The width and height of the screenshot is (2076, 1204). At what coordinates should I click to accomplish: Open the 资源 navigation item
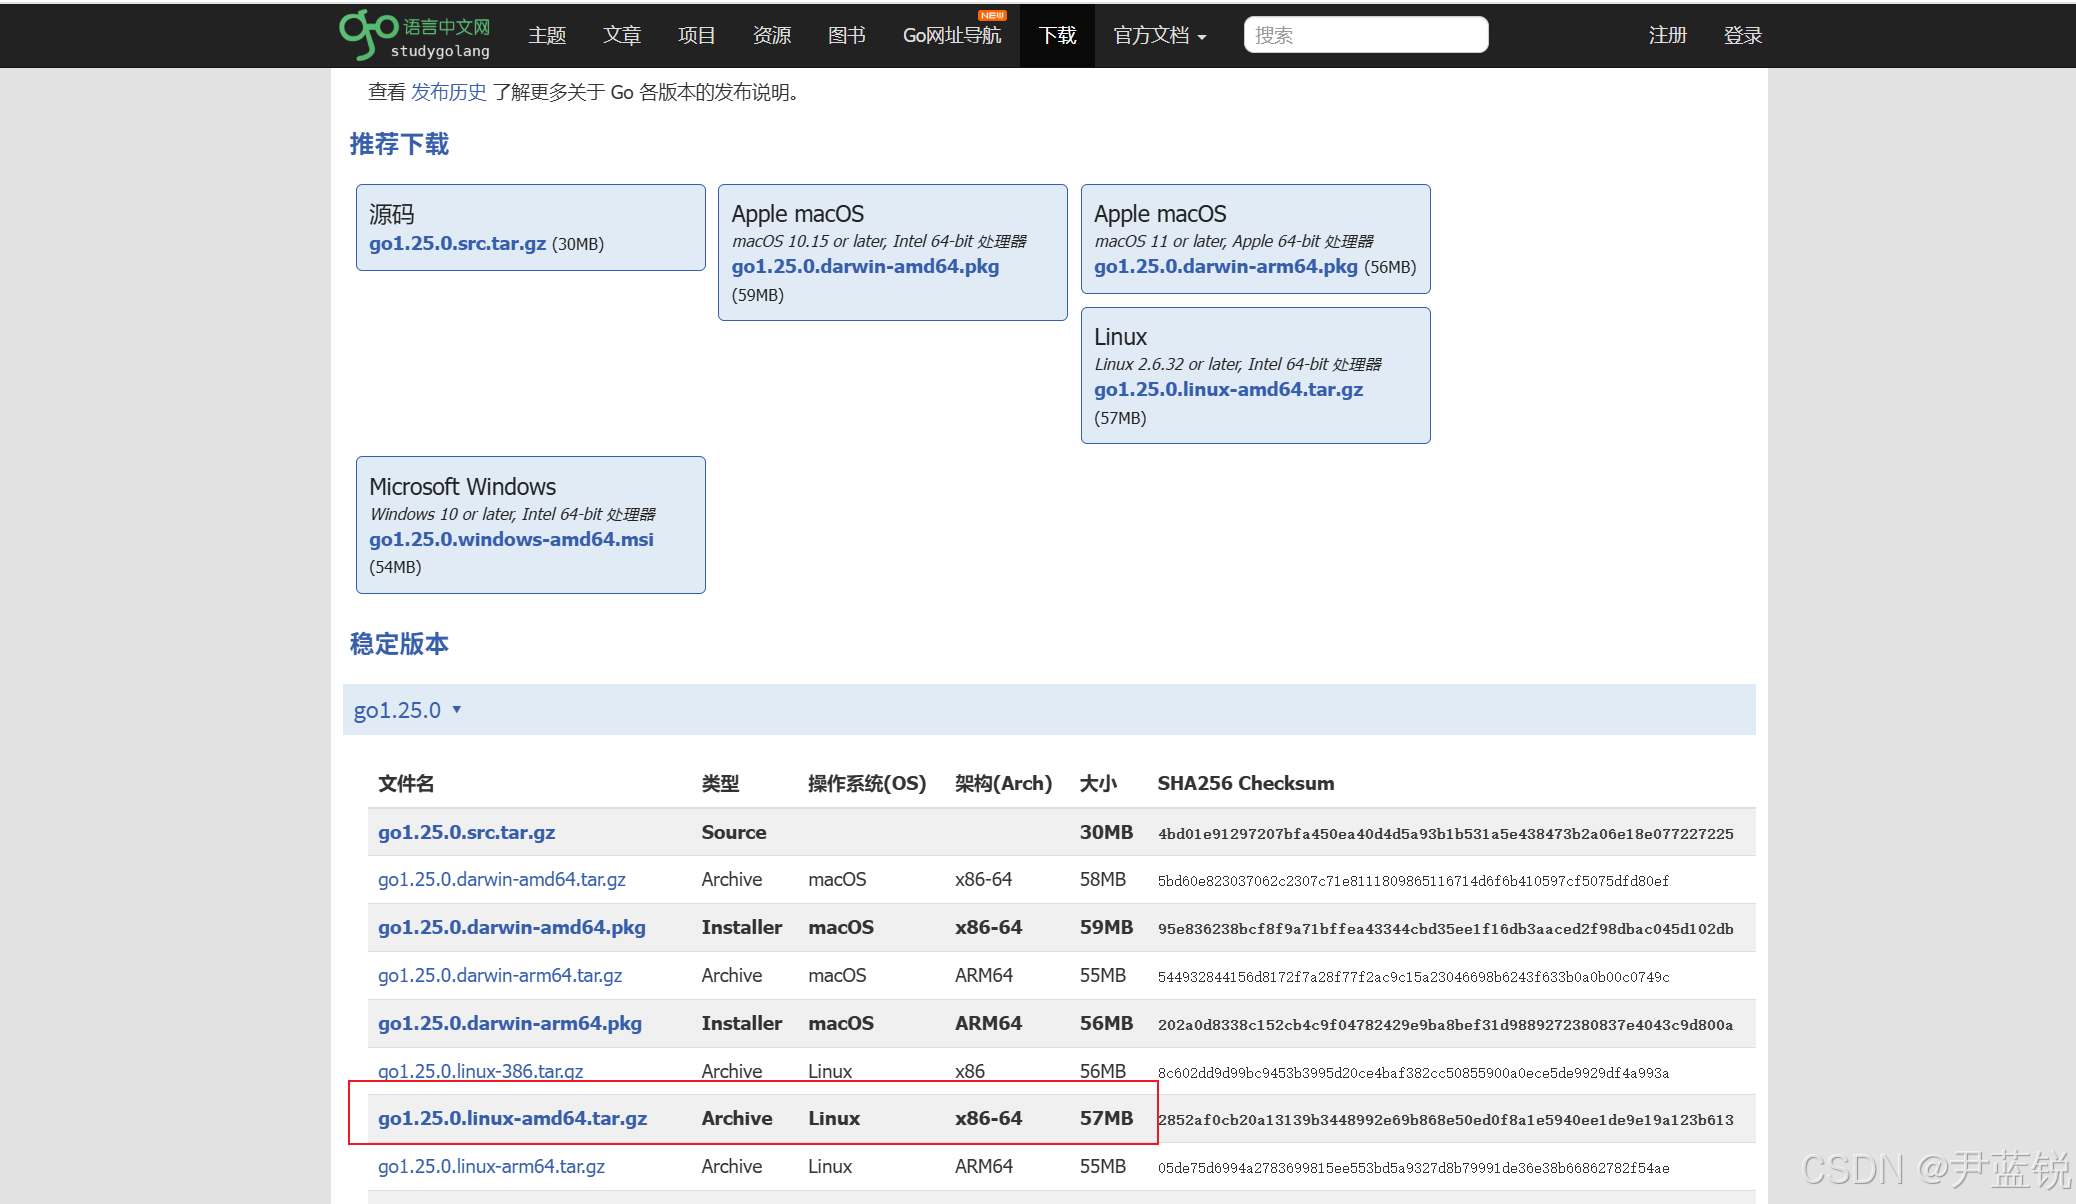(771, 36)
